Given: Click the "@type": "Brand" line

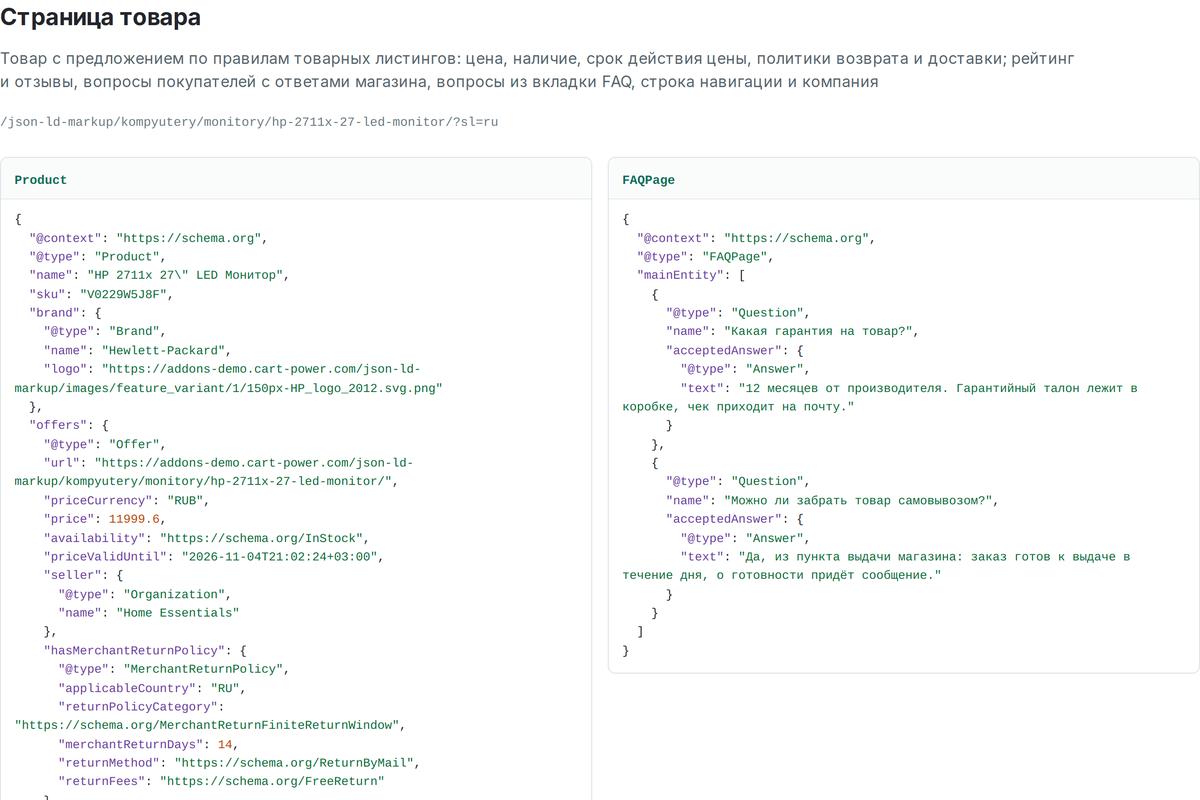Looking at the screenshot, I should click(107, 331).
